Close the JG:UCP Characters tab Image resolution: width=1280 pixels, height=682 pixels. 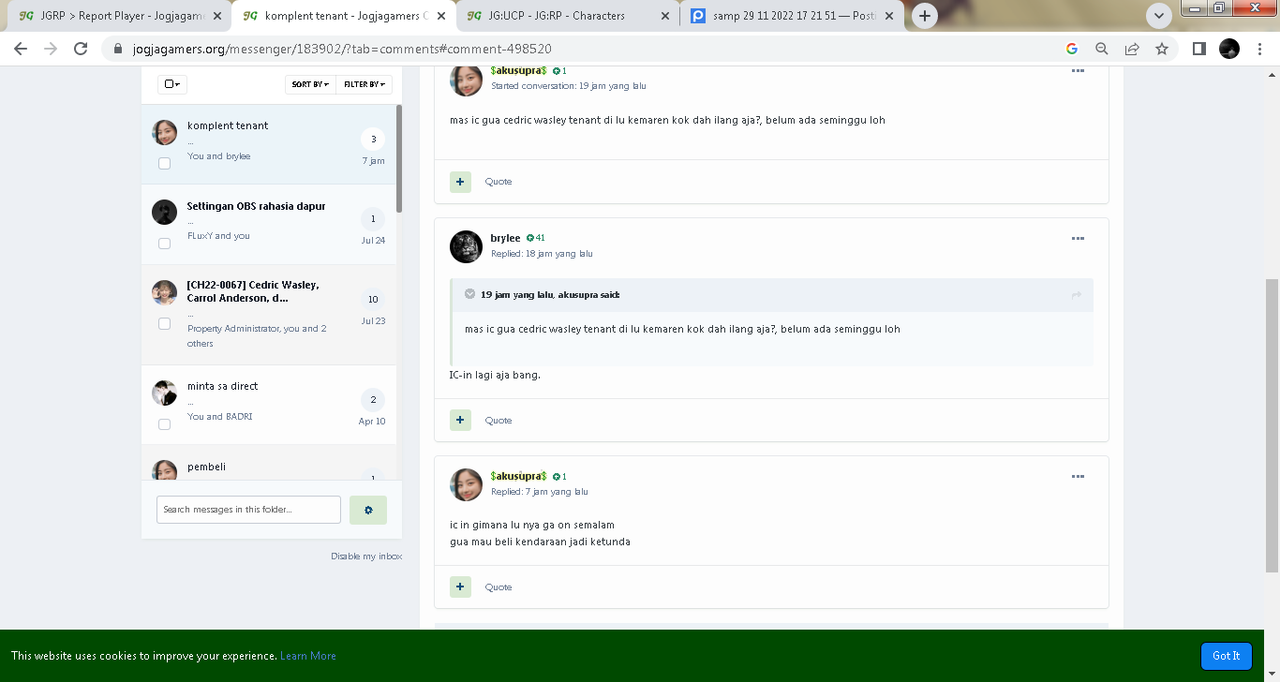coord(666,16)
